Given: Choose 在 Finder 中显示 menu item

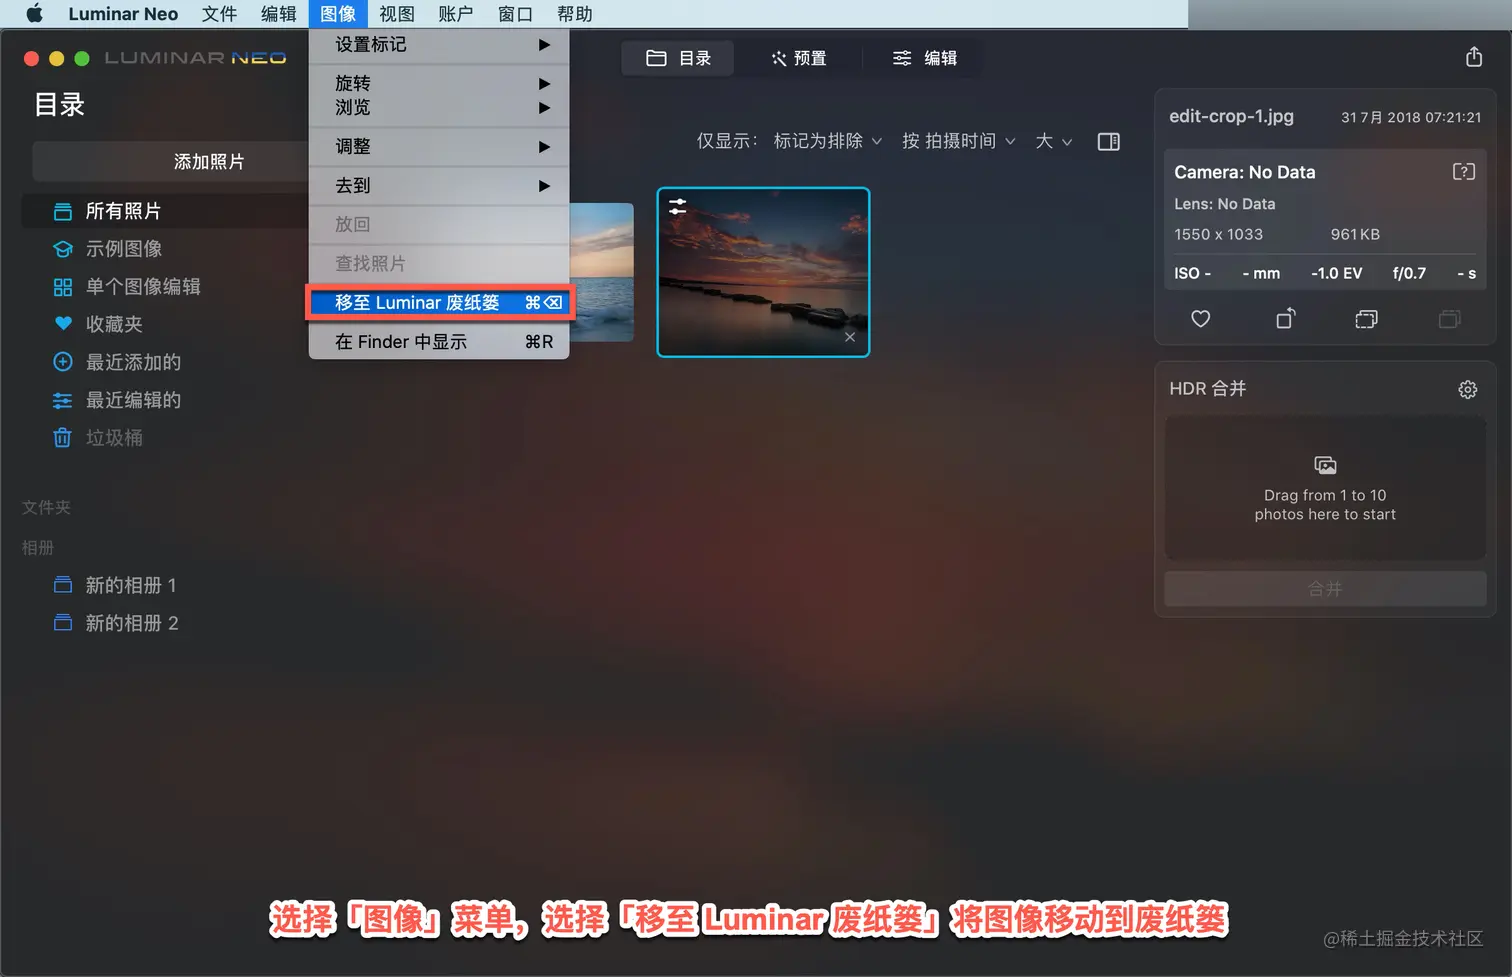Looking at the screenshot, I should click(x=439, y=341).
